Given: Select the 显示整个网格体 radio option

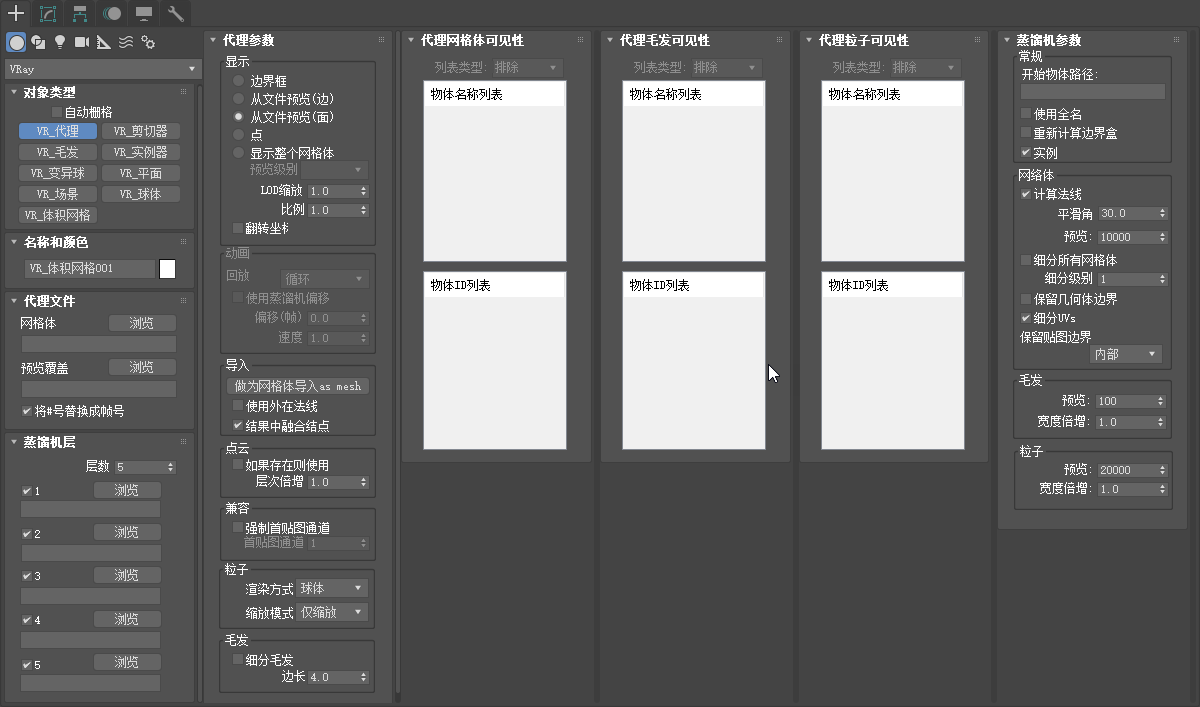Looking at the screenshot, I should [x=238, y=153].
